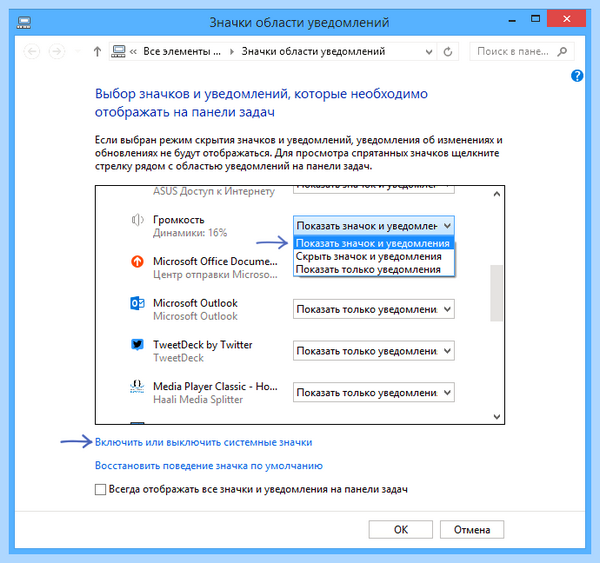Click the breadcrumb overflow chevrons
Viewport: 600px width, 563px height.
click(x=133, y=52)
